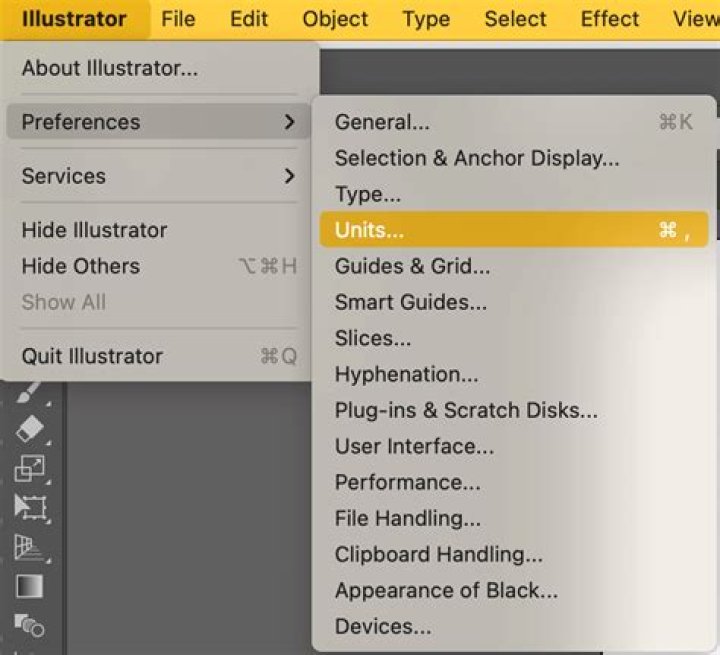Open Clipboard Handling... preferences

(514, 554)
